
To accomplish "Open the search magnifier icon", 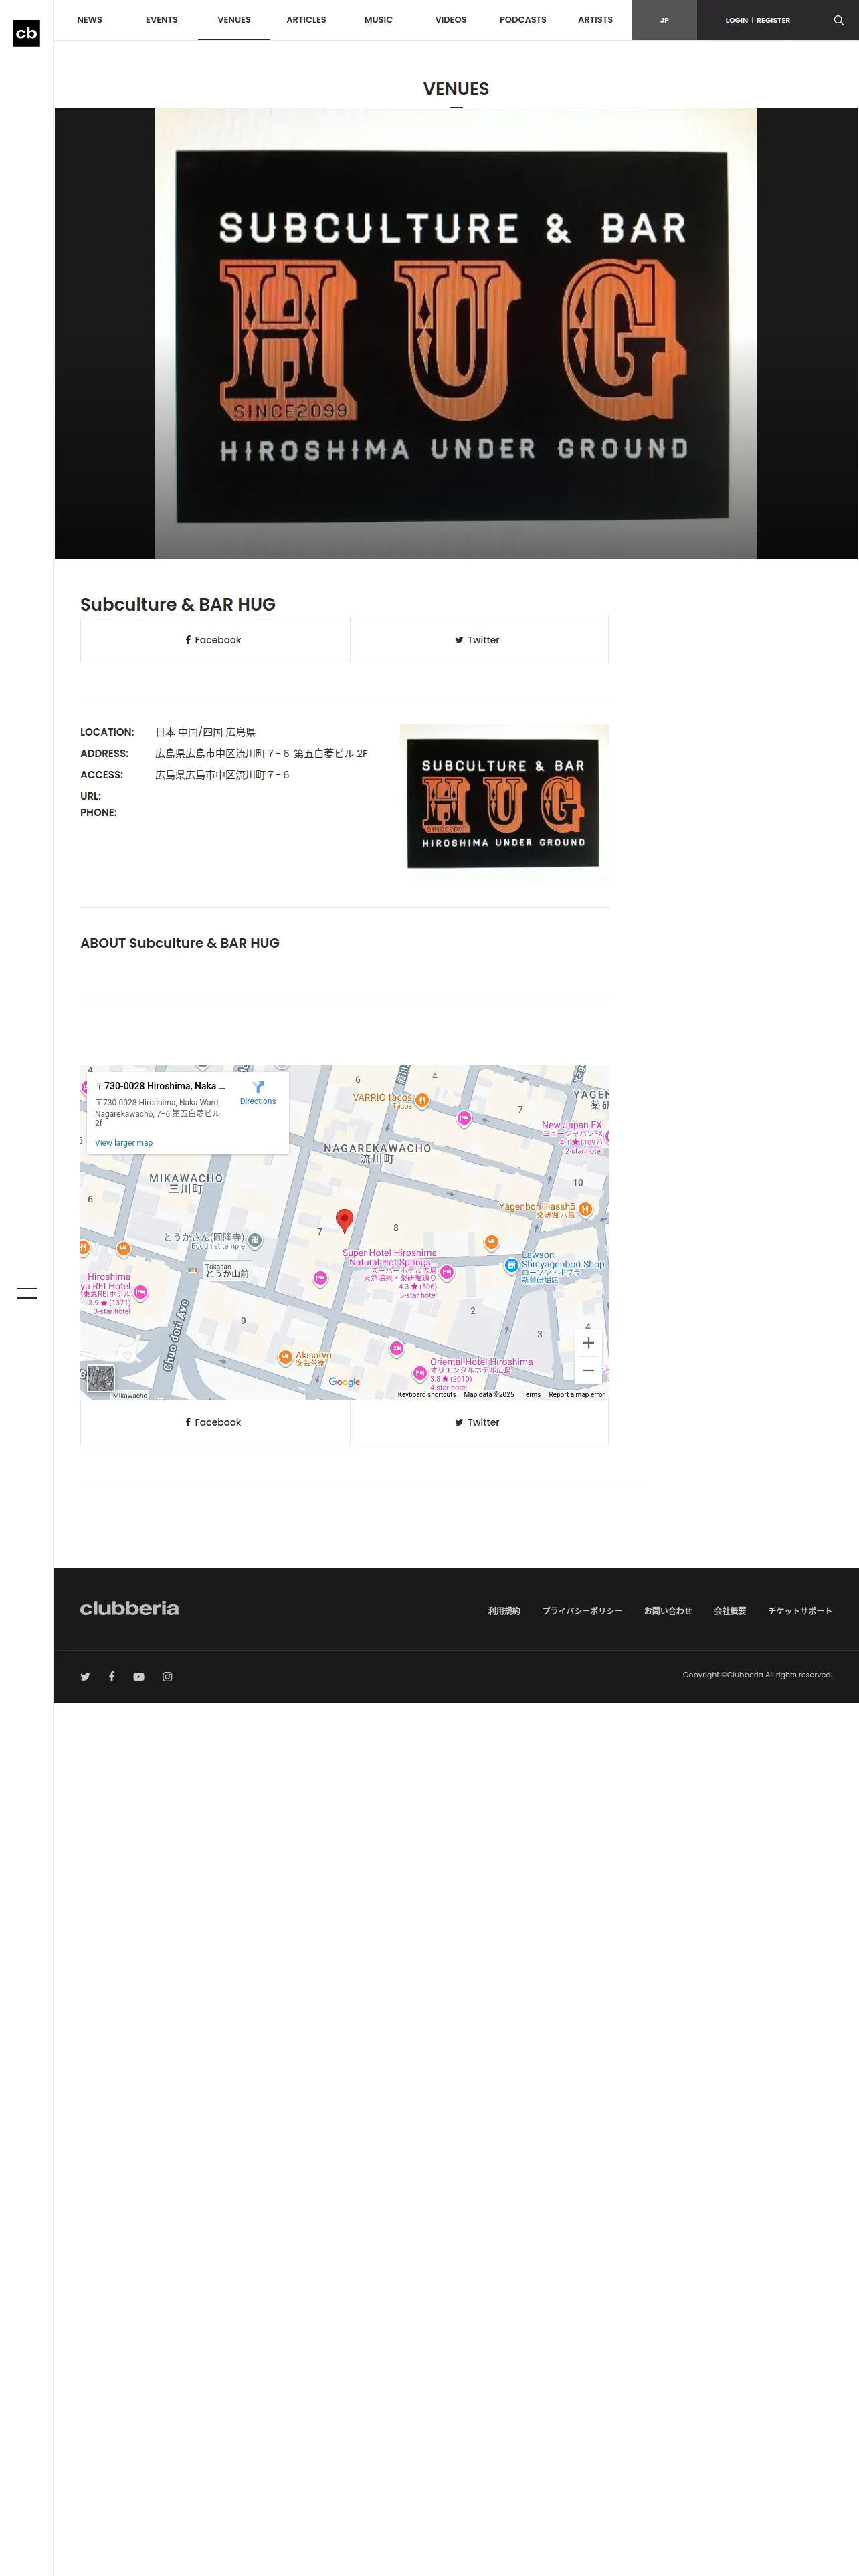I will [x=838, y=20].
